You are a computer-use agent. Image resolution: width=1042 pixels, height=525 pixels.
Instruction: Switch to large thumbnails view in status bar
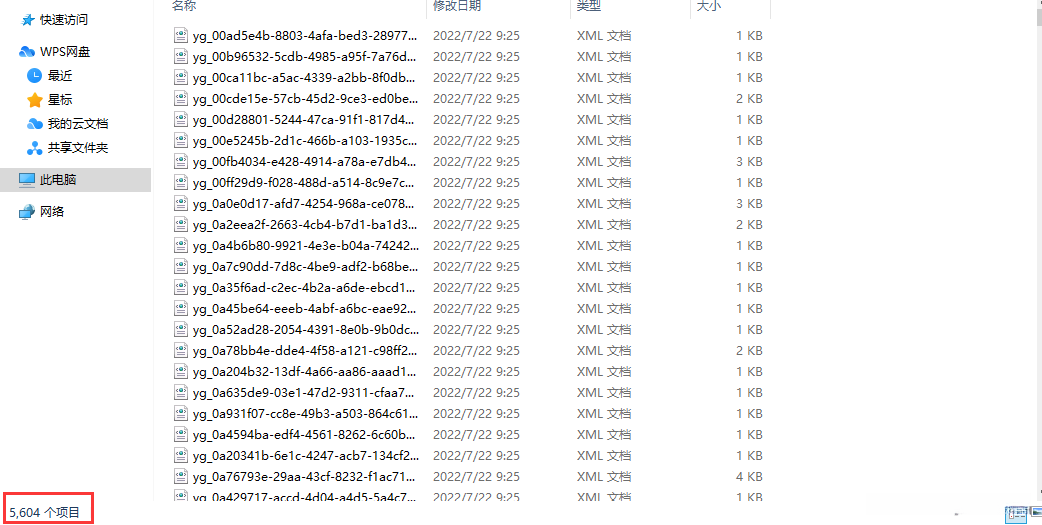click(1034, 512)
